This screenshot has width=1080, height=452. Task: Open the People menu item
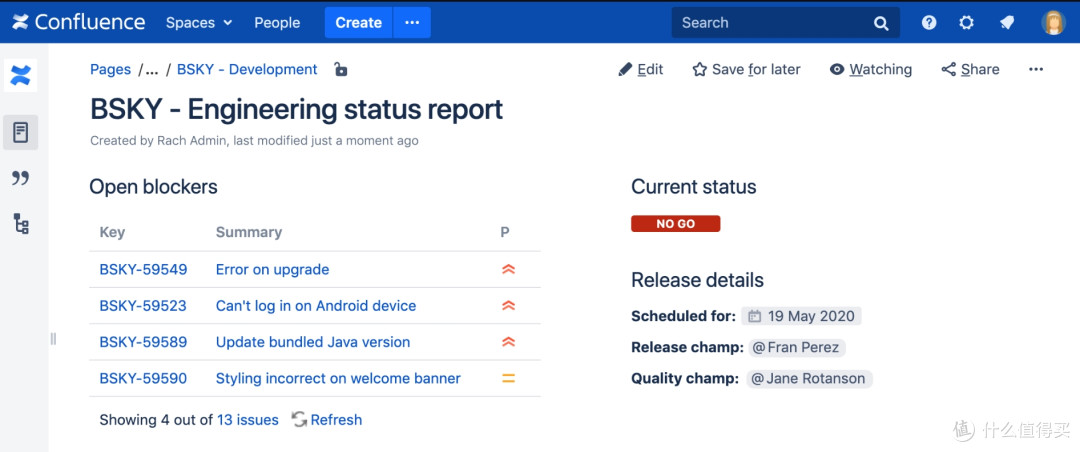(277, 23)
